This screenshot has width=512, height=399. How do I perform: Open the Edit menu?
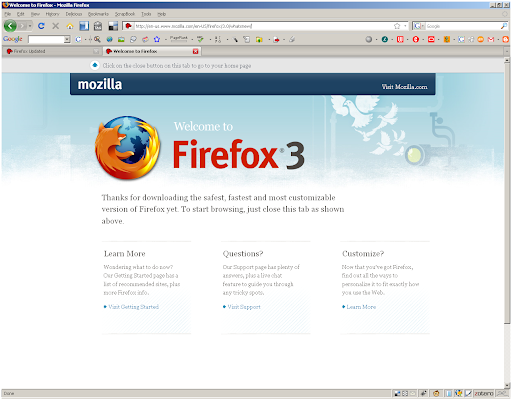[21, 14]
